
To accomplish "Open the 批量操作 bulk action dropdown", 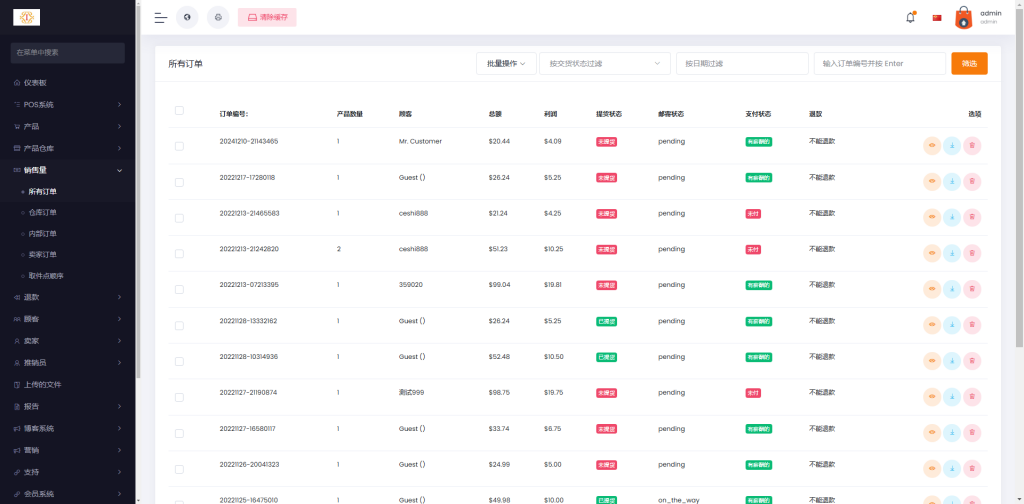I will [506, 63].
